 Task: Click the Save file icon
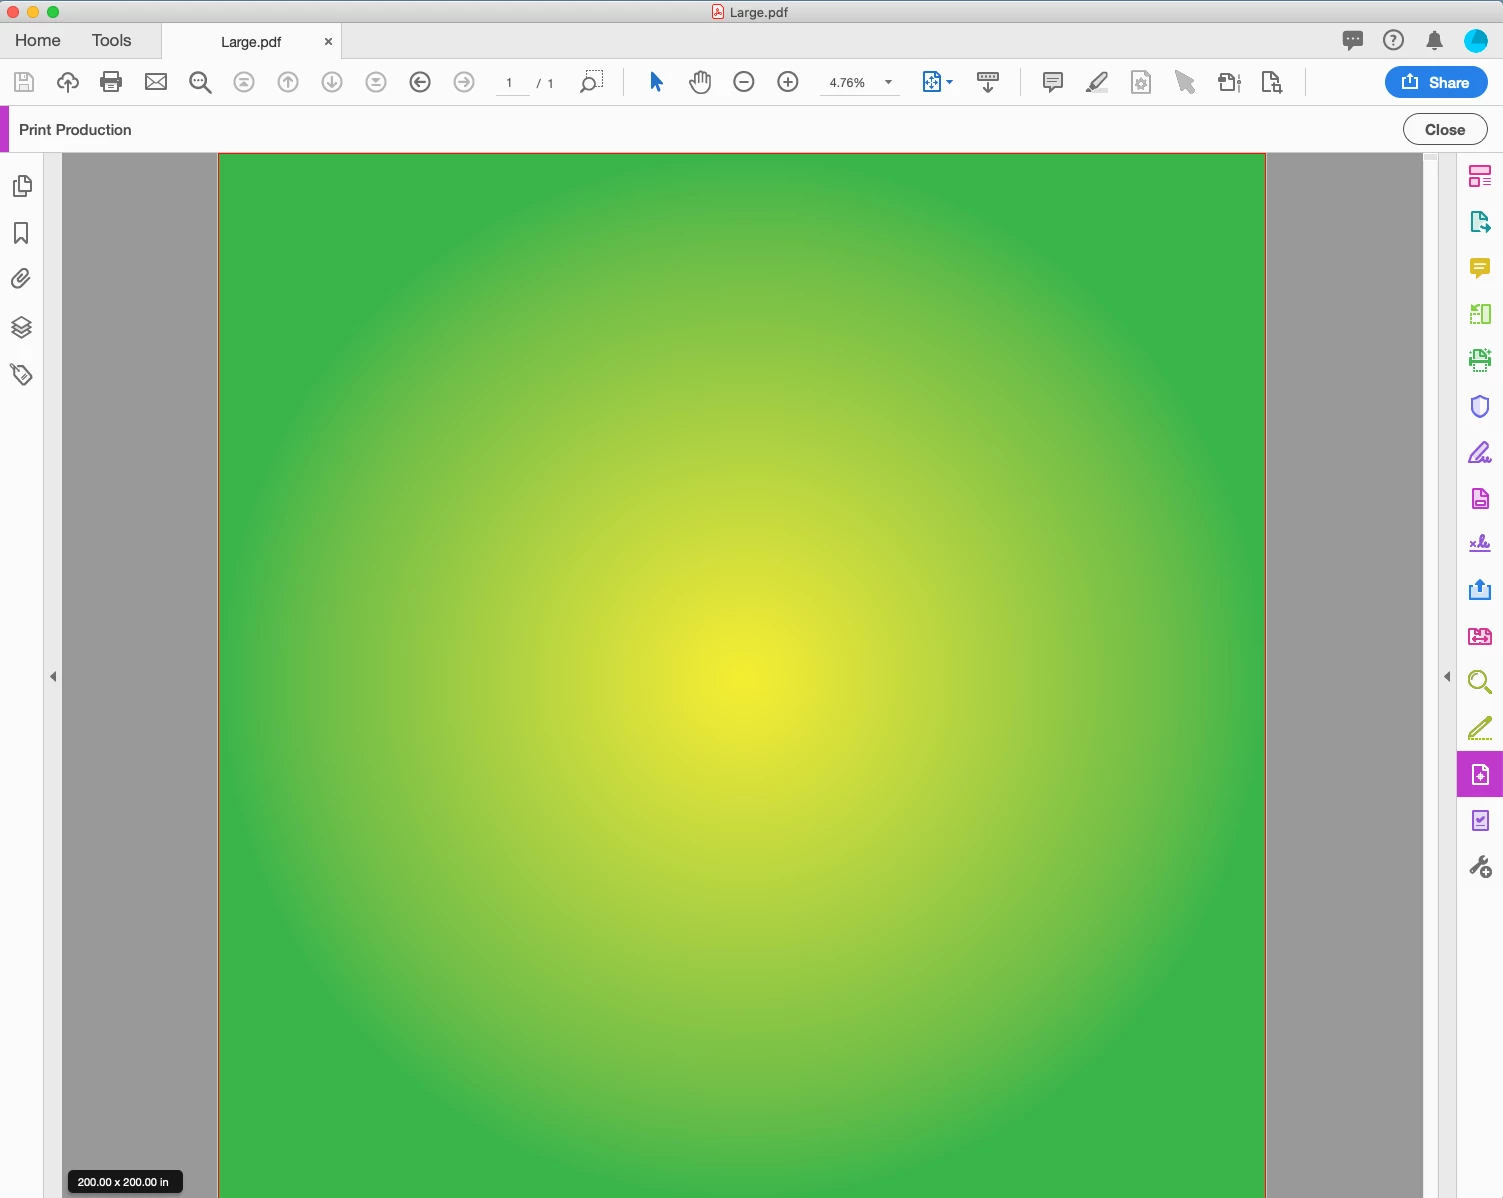click(24, 82)
